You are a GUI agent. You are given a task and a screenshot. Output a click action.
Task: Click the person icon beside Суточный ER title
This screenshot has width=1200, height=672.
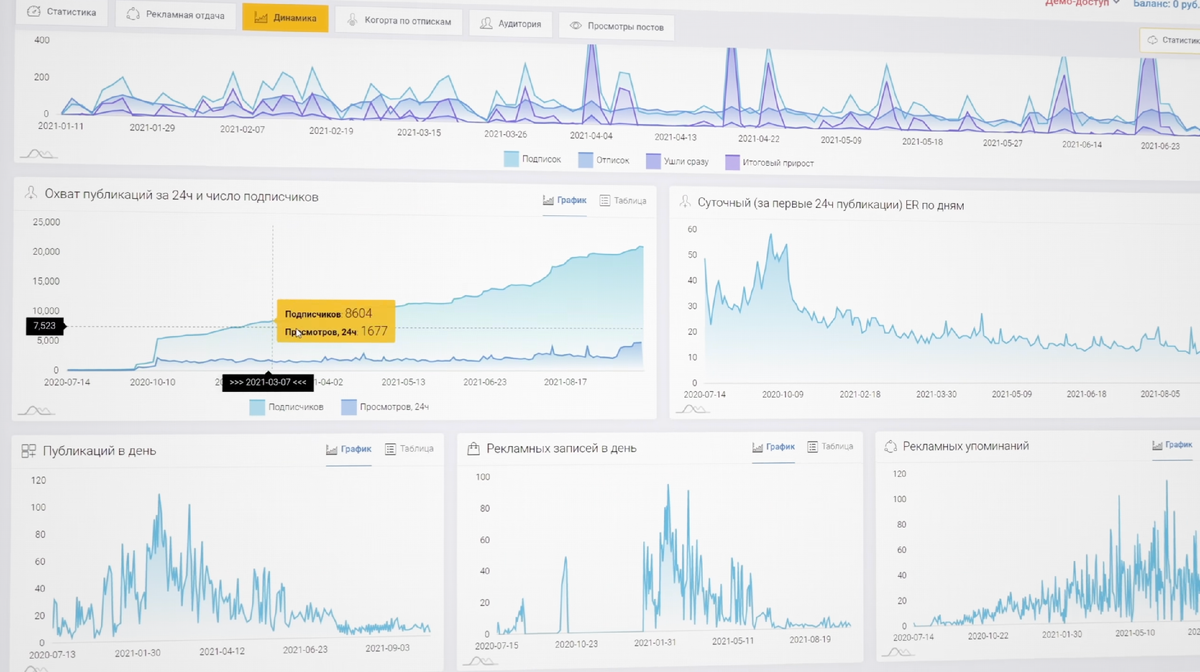coord(685,201)
